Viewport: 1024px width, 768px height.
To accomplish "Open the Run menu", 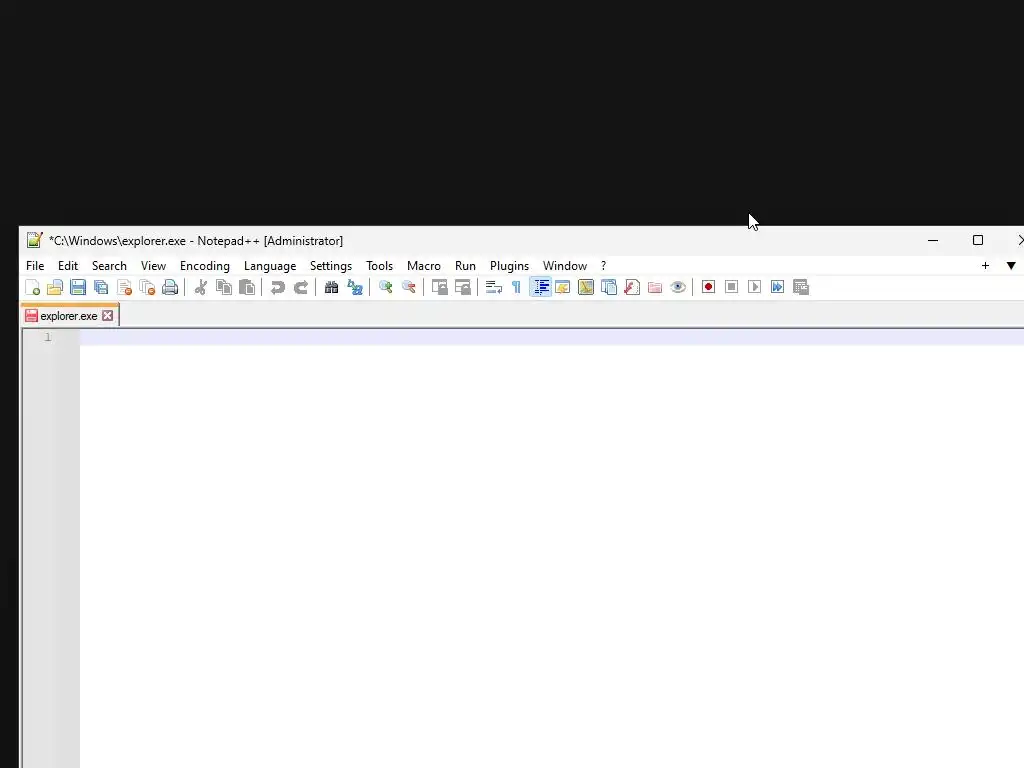I will (465, 266).
